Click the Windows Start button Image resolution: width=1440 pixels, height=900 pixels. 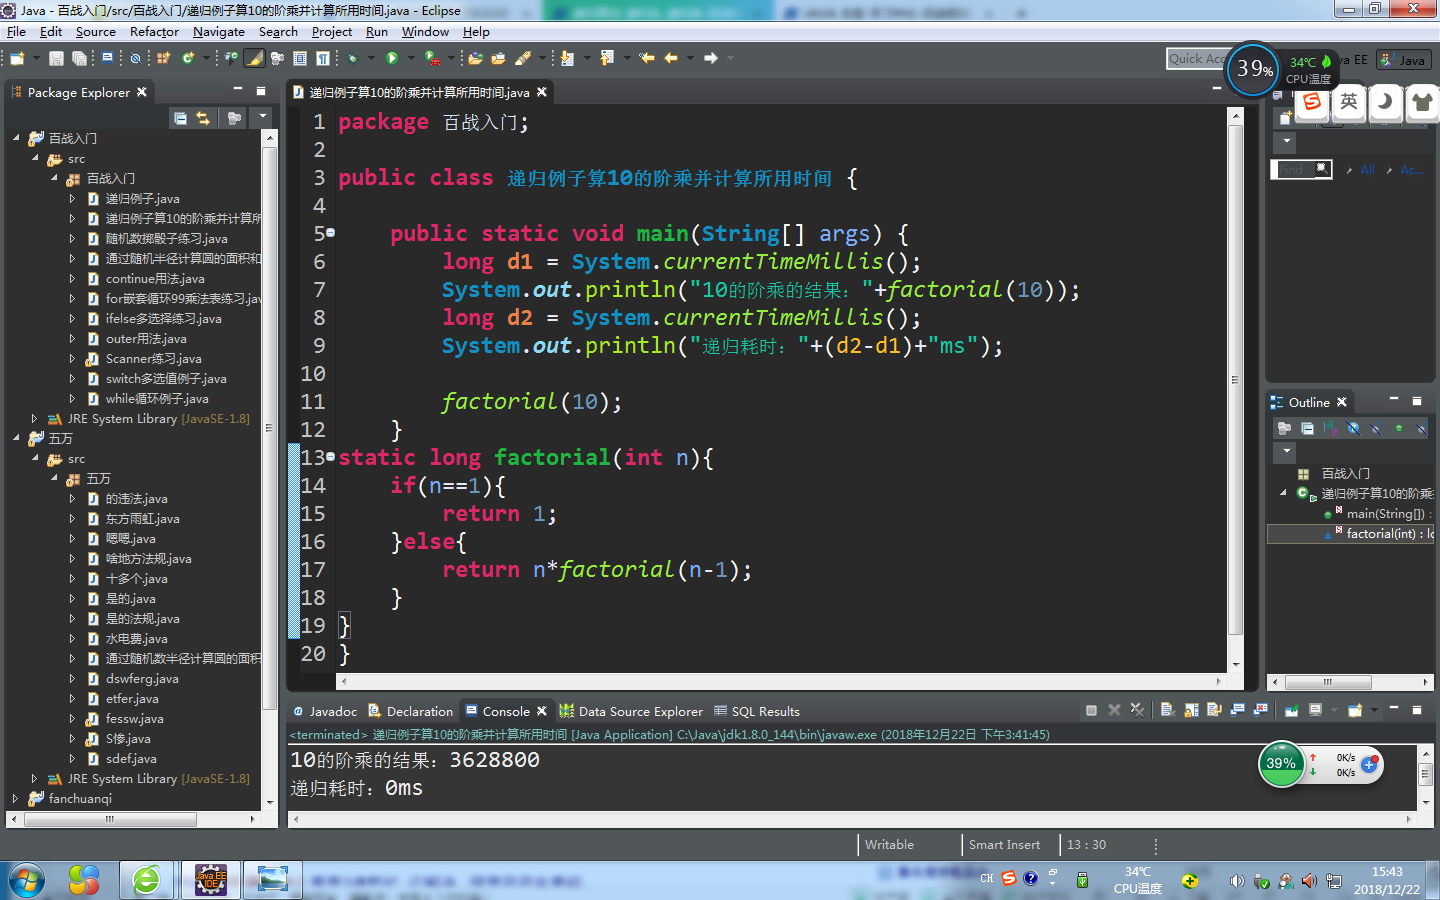click(27, 880)
